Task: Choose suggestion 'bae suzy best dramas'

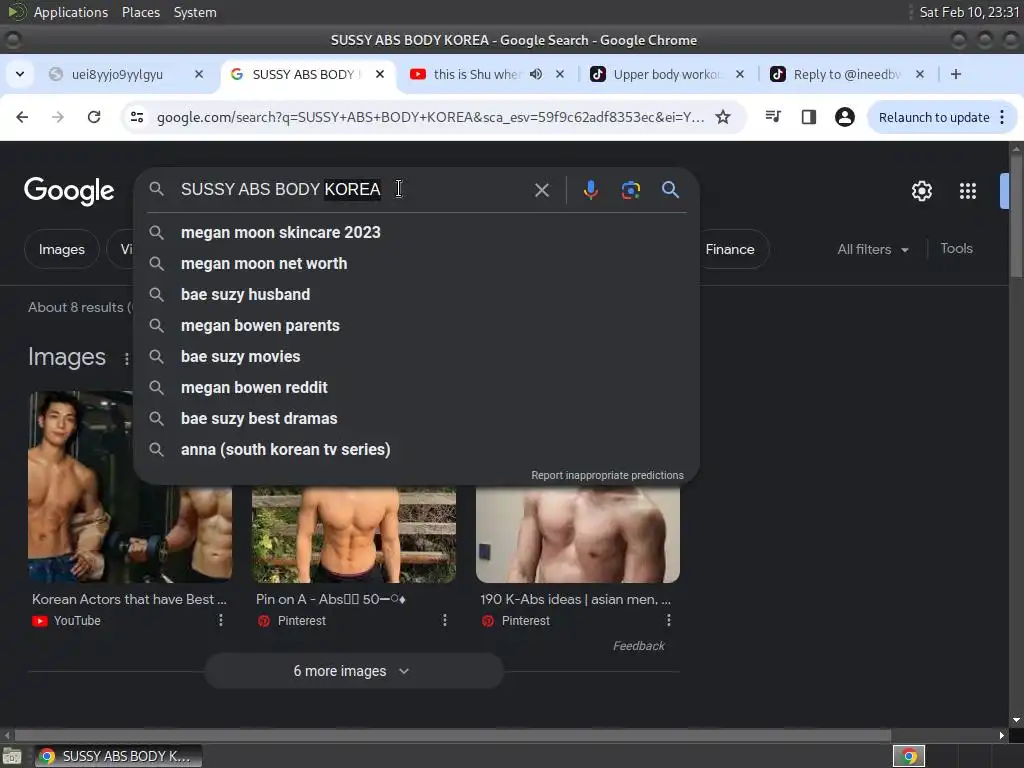Action: 416,419
